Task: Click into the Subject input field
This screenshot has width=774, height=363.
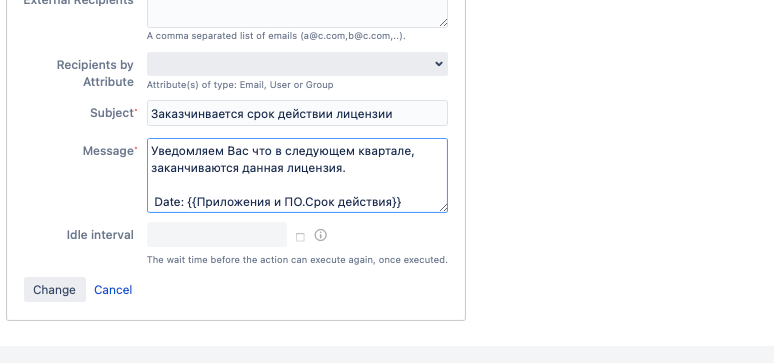Action: (x=297, y=113)
